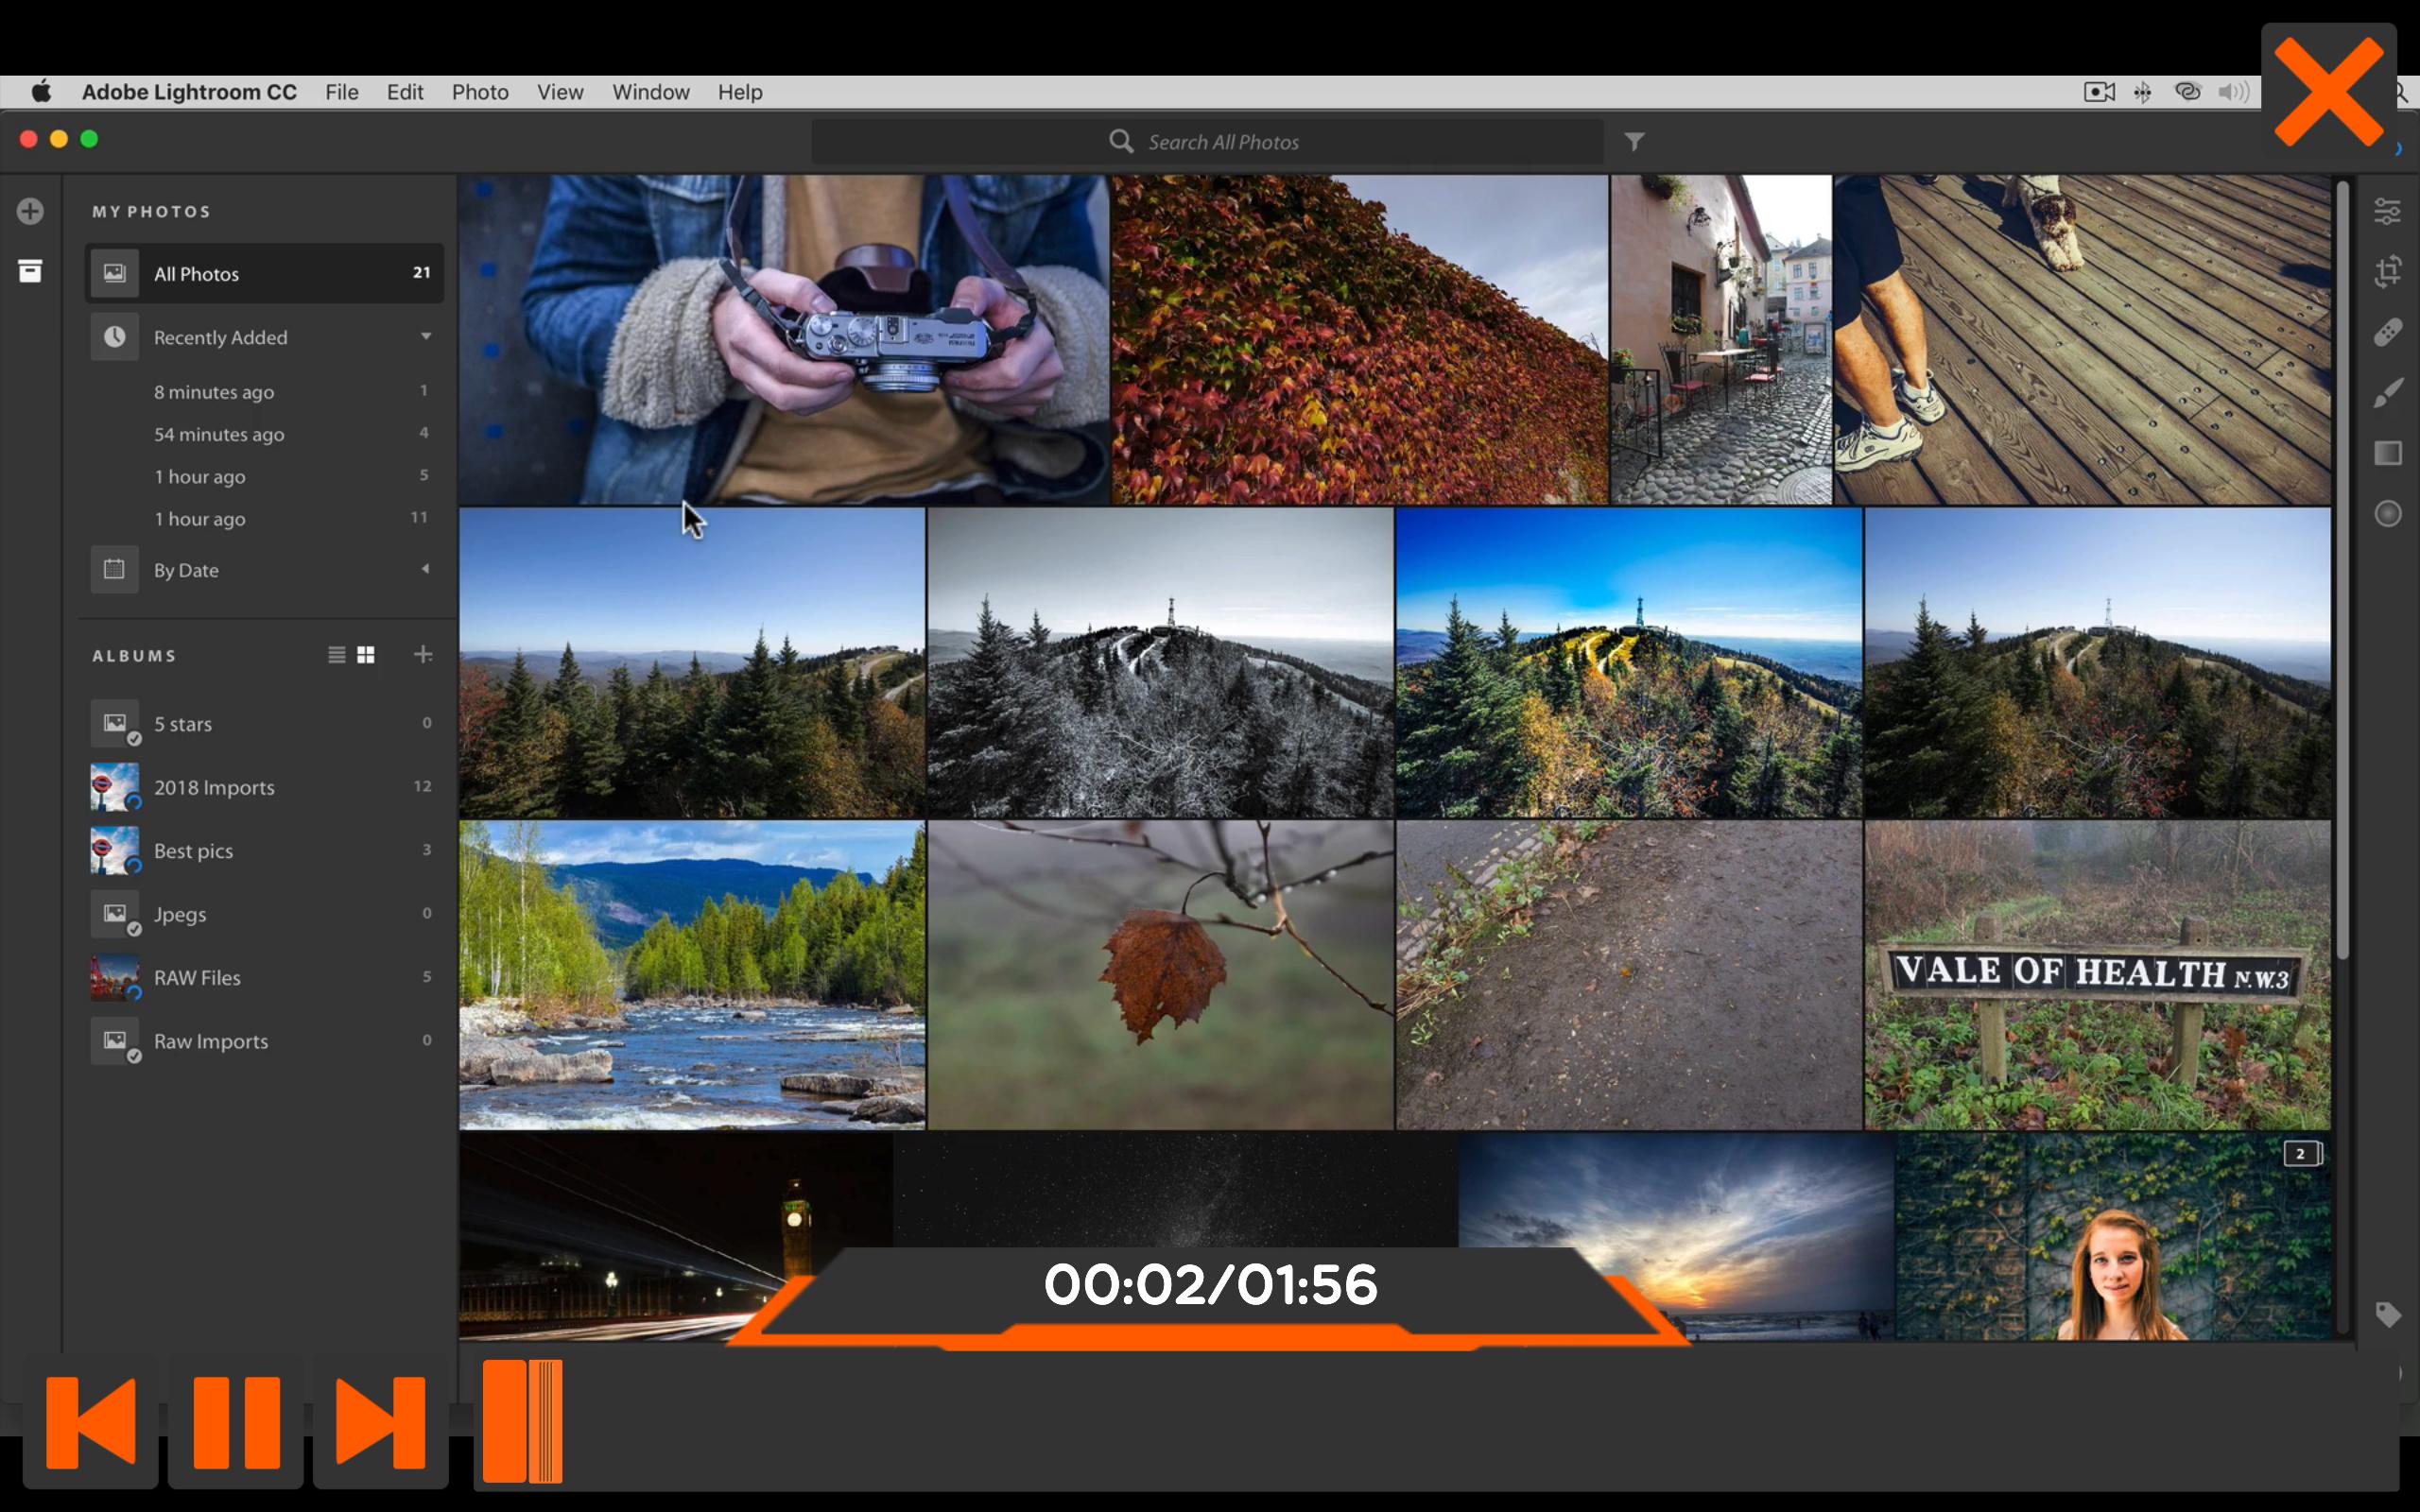Select the Radial Gradient tool
Image resolution: width=2420 pixels, height=1512 pixels.
pyautogui.click(x=2387, y=514)
